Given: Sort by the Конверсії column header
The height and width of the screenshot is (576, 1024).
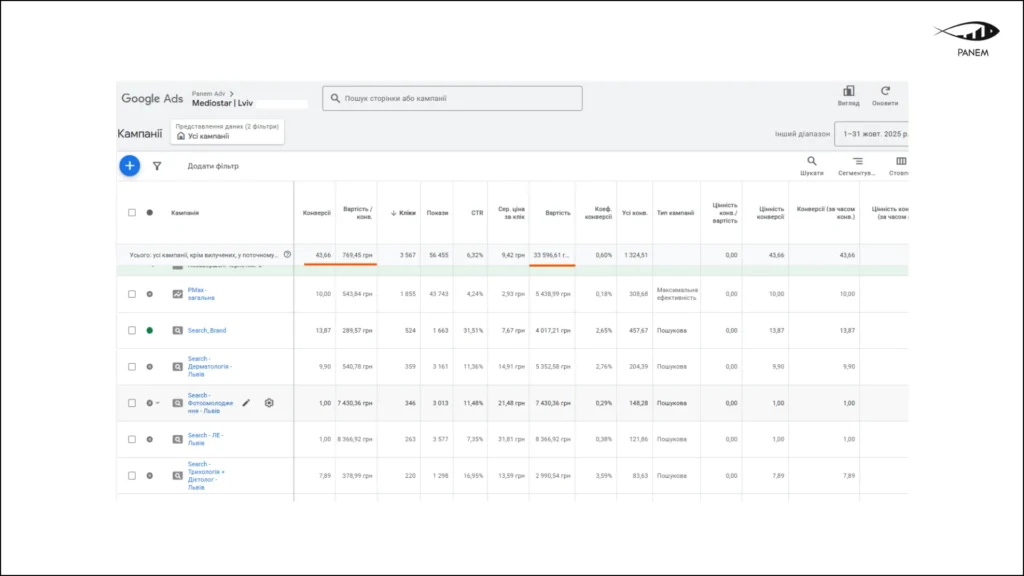Looking at the screenshot, I should pyautogui.click(x=317, y=213).
